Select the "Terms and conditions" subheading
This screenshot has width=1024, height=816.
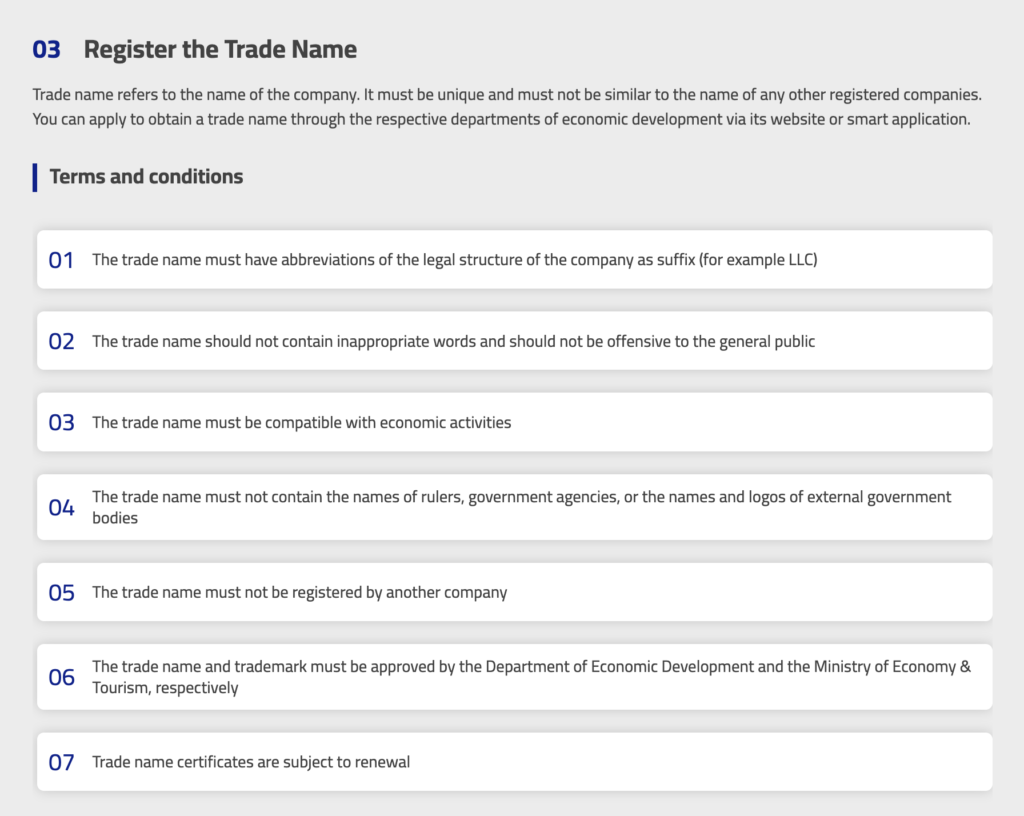pos(146,177)
